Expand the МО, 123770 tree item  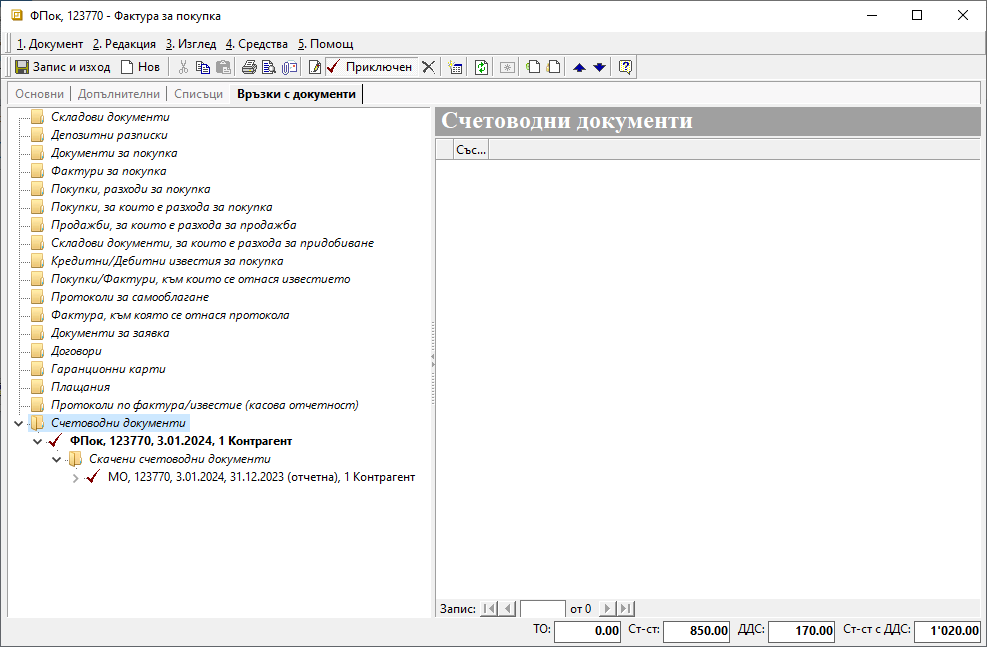point(76,478)
